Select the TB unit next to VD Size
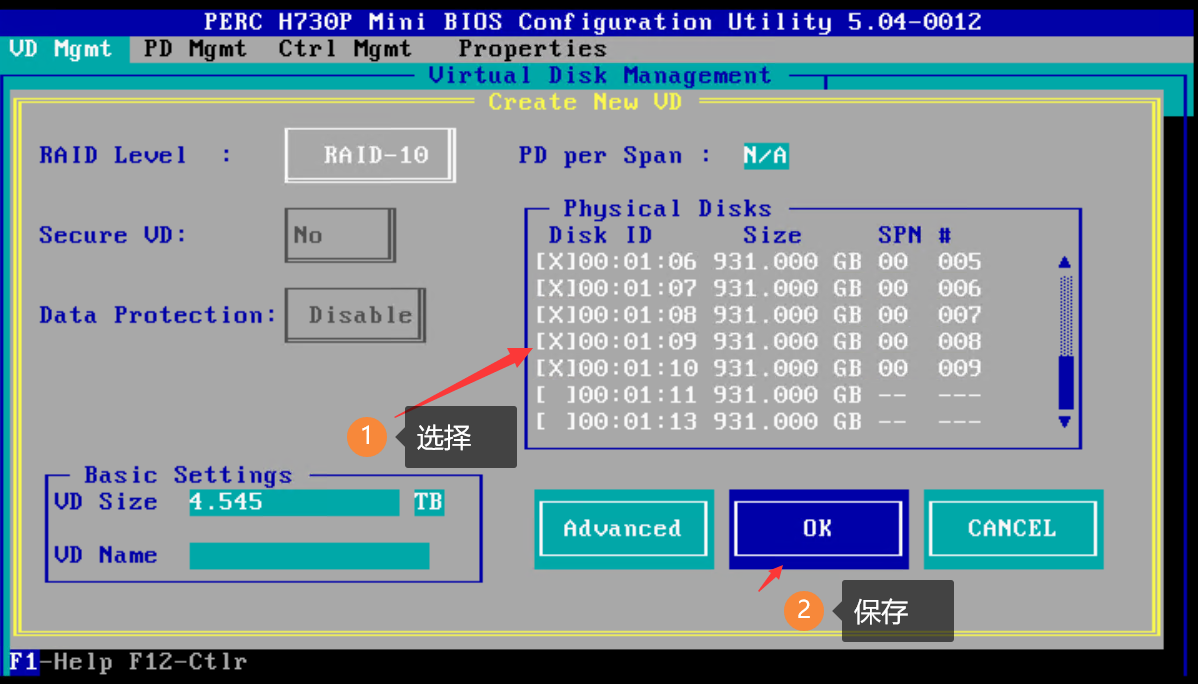Image resolution: width=1198 pixels, height=684 pixels. point(429,502)
